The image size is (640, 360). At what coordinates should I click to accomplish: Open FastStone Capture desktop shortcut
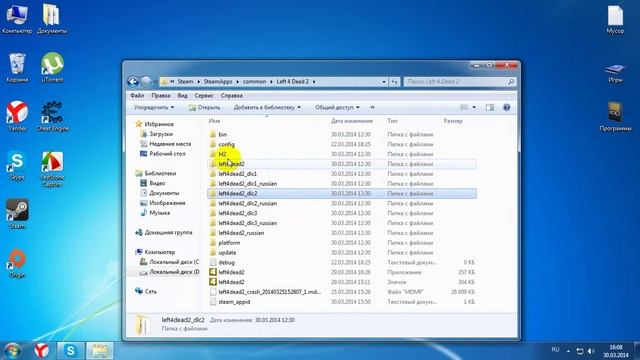52,169
